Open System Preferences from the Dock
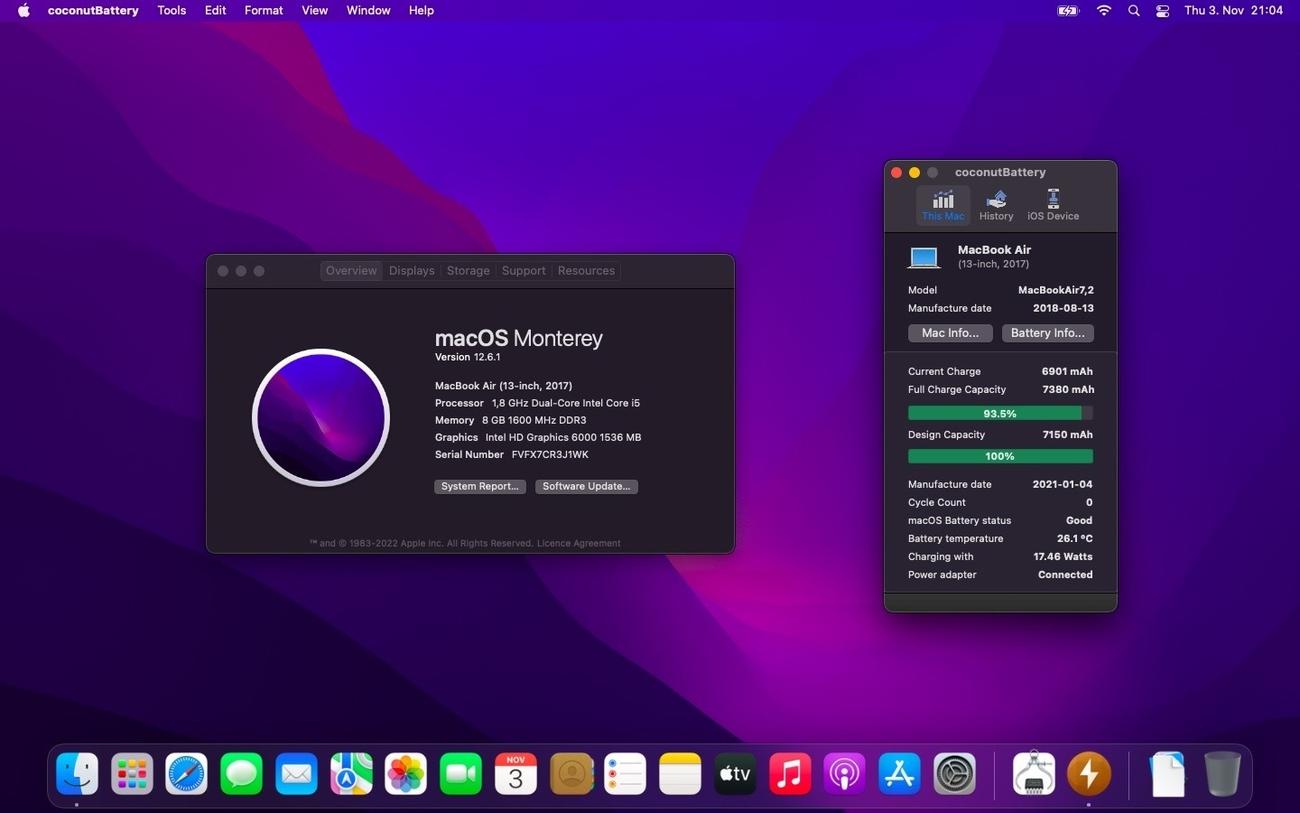1300x813 pixels. [954, 774]
